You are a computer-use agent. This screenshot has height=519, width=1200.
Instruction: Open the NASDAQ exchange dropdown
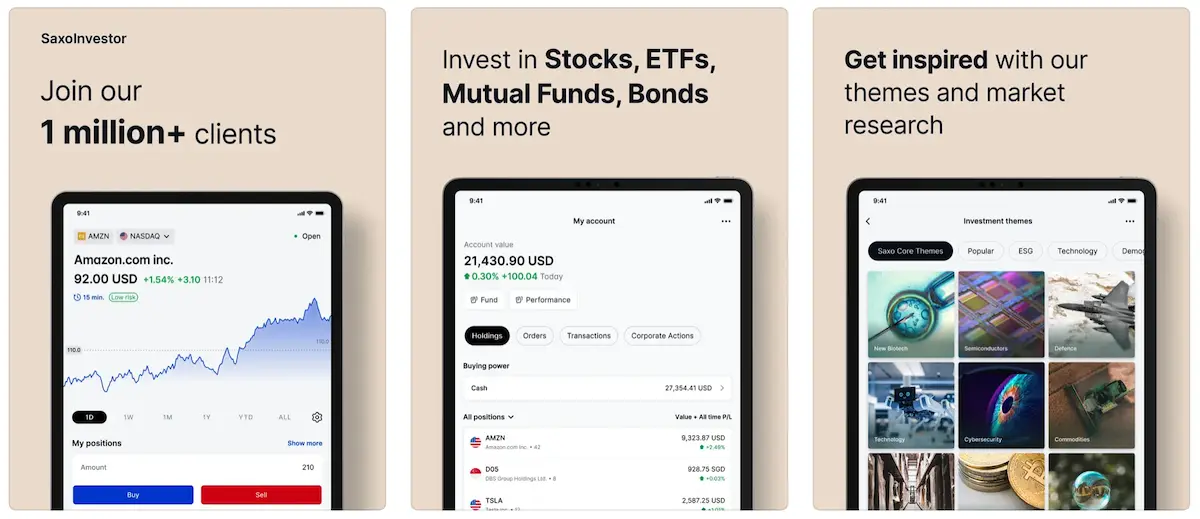(145, 236)
